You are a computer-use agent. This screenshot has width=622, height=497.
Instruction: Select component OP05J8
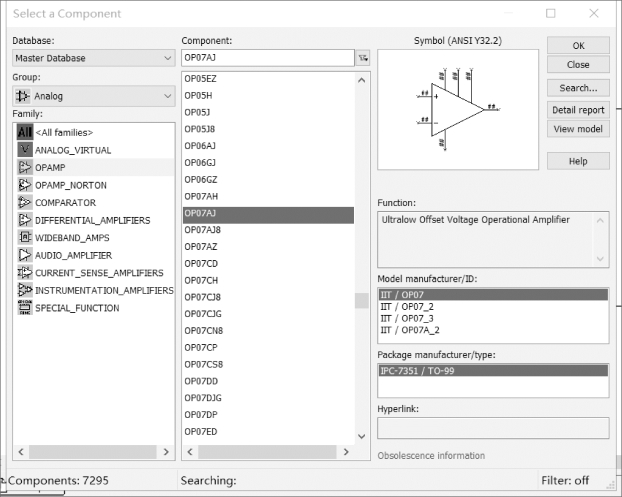click(269, 129)
